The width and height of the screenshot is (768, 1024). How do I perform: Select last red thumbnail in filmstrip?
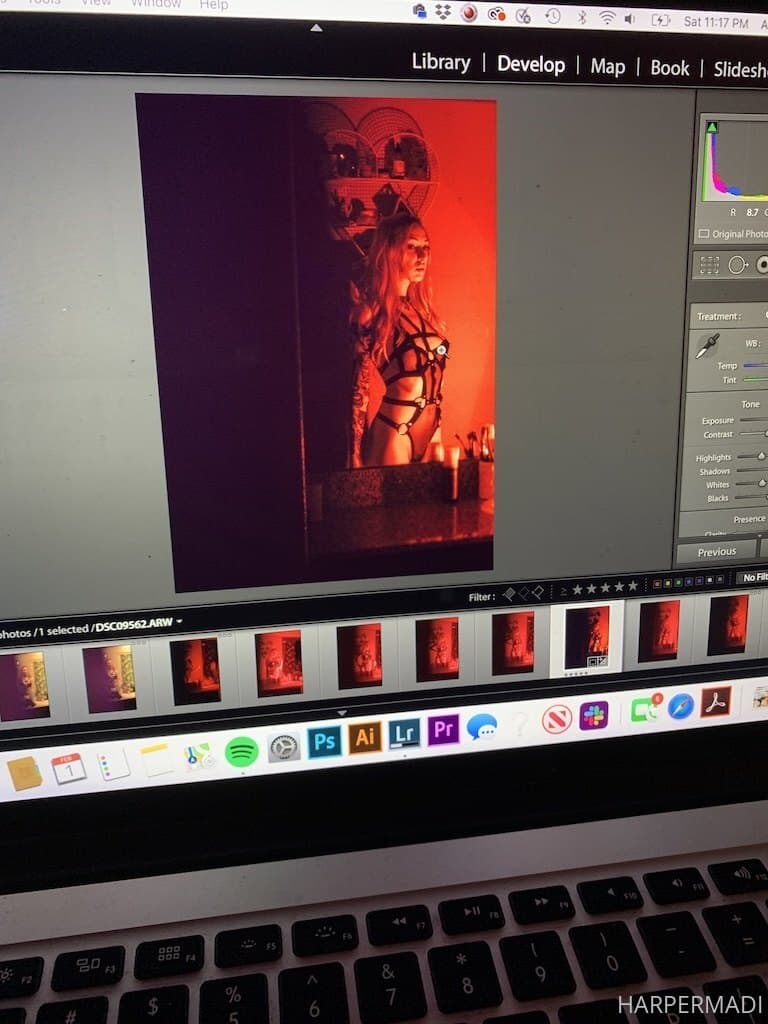pyautogui.click(x=728, y=624)
